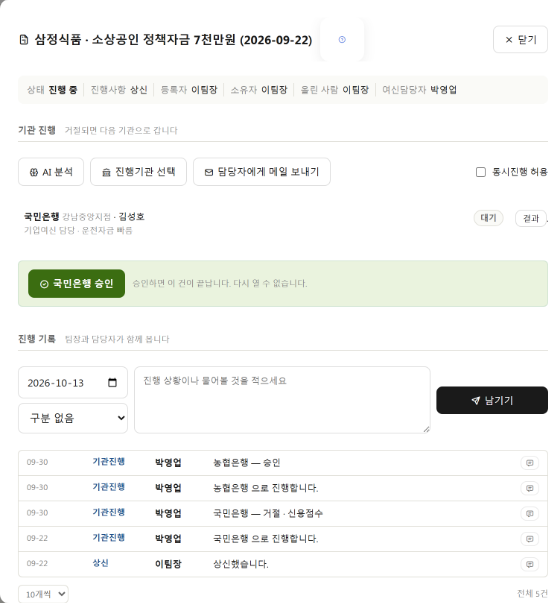548x603 pixels.
Task: Click text 국민은행 으로 진행합니다.
Action: 265,539
